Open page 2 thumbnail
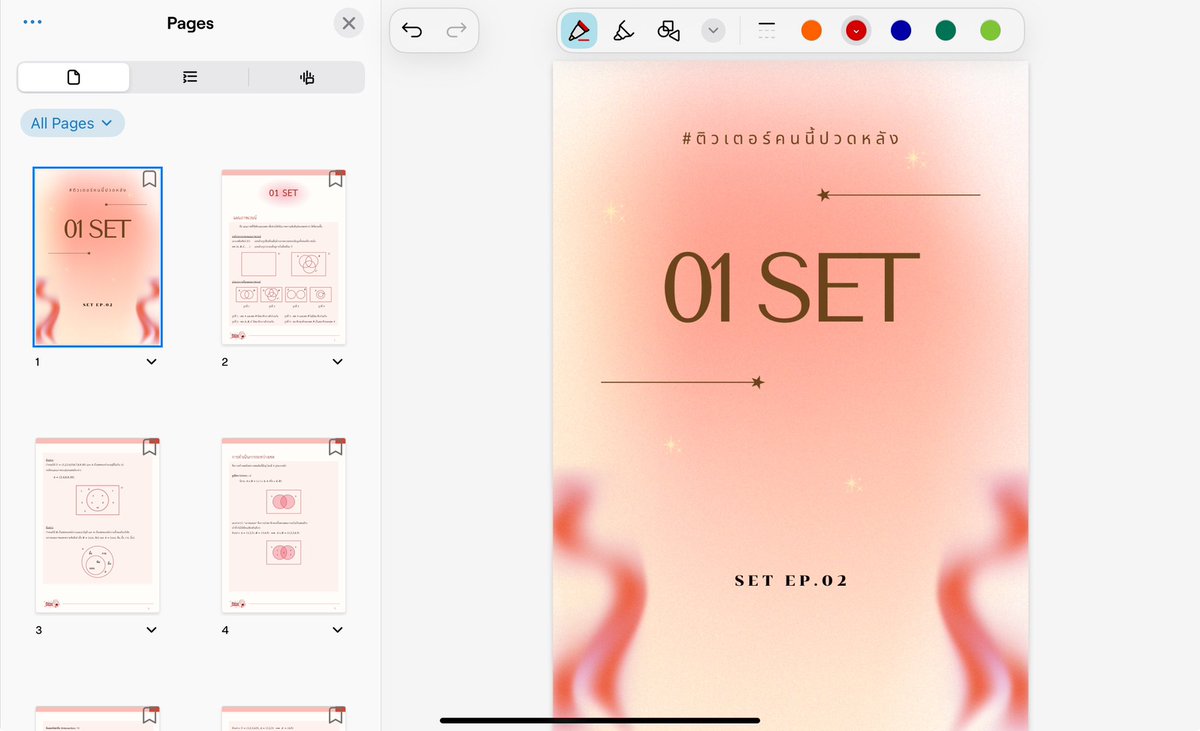The width and height of the screenshot is (1200, 731). click(x=283, y=257)
